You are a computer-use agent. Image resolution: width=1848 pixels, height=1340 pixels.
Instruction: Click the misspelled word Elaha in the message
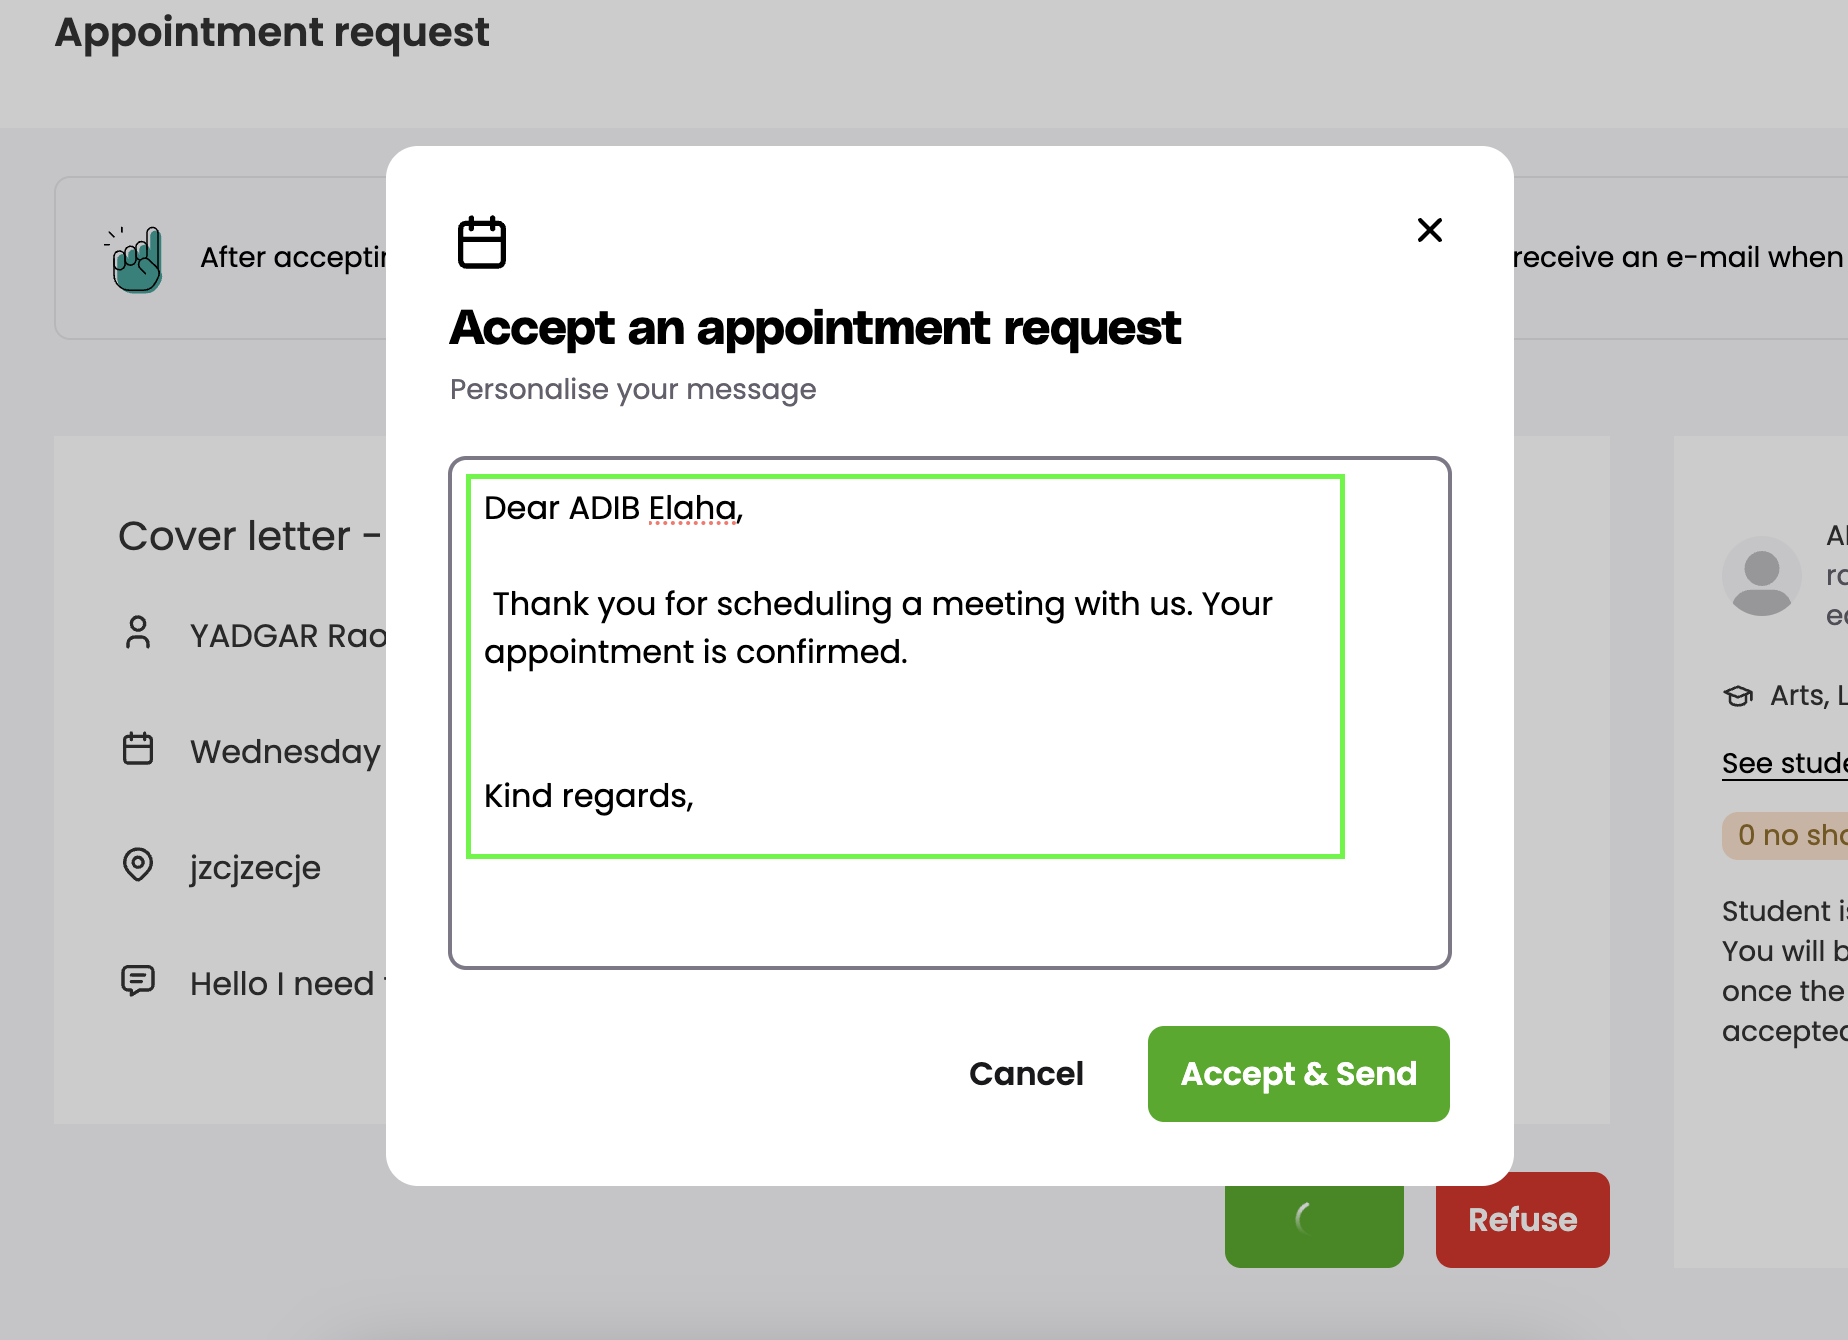point(692,509)
